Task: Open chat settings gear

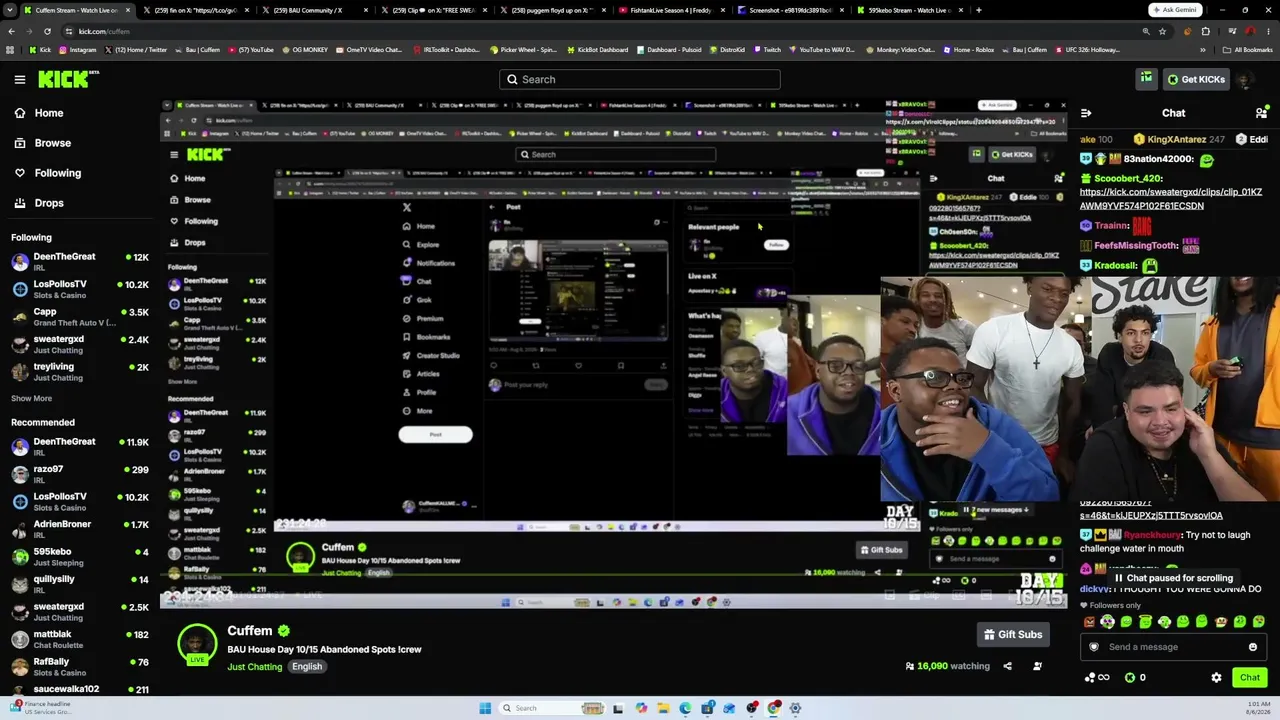Action: click(1216, 678)
